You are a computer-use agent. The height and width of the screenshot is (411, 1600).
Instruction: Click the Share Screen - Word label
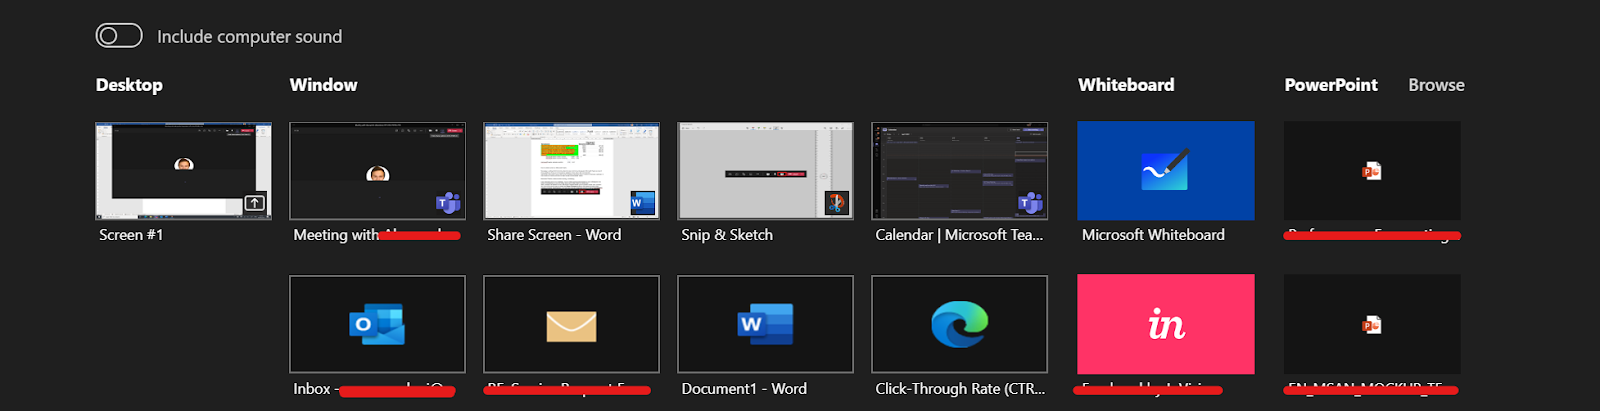pyautogui.click(x=554, y=235)
